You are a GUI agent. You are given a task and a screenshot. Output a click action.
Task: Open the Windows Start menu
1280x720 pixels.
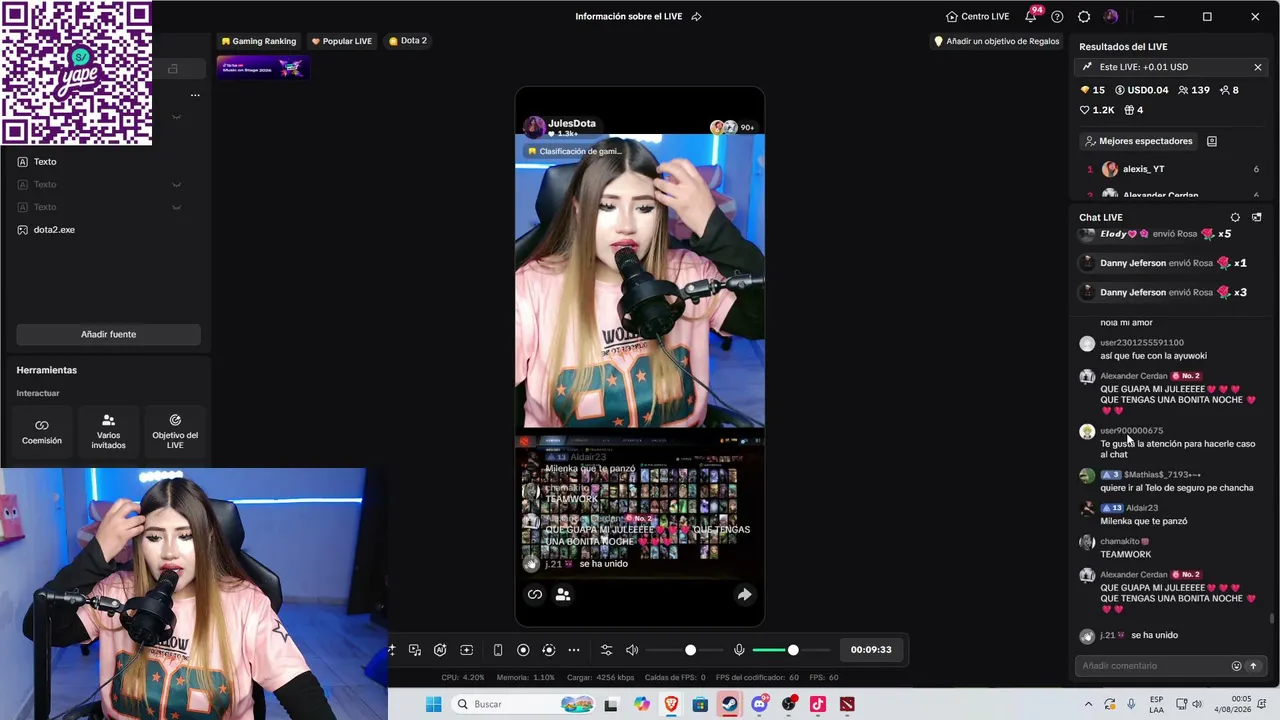pos(433,704)
